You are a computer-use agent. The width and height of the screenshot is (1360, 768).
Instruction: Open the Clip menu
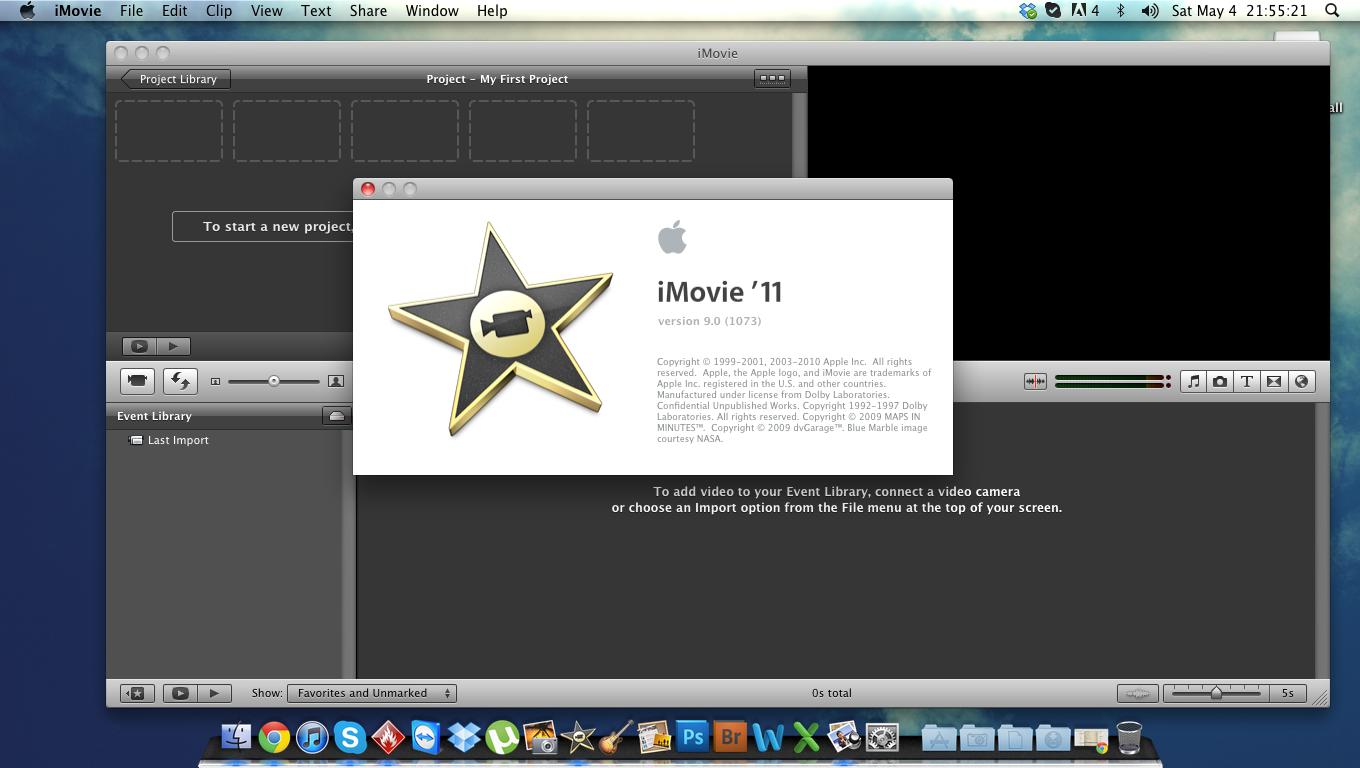pos(218,11)
